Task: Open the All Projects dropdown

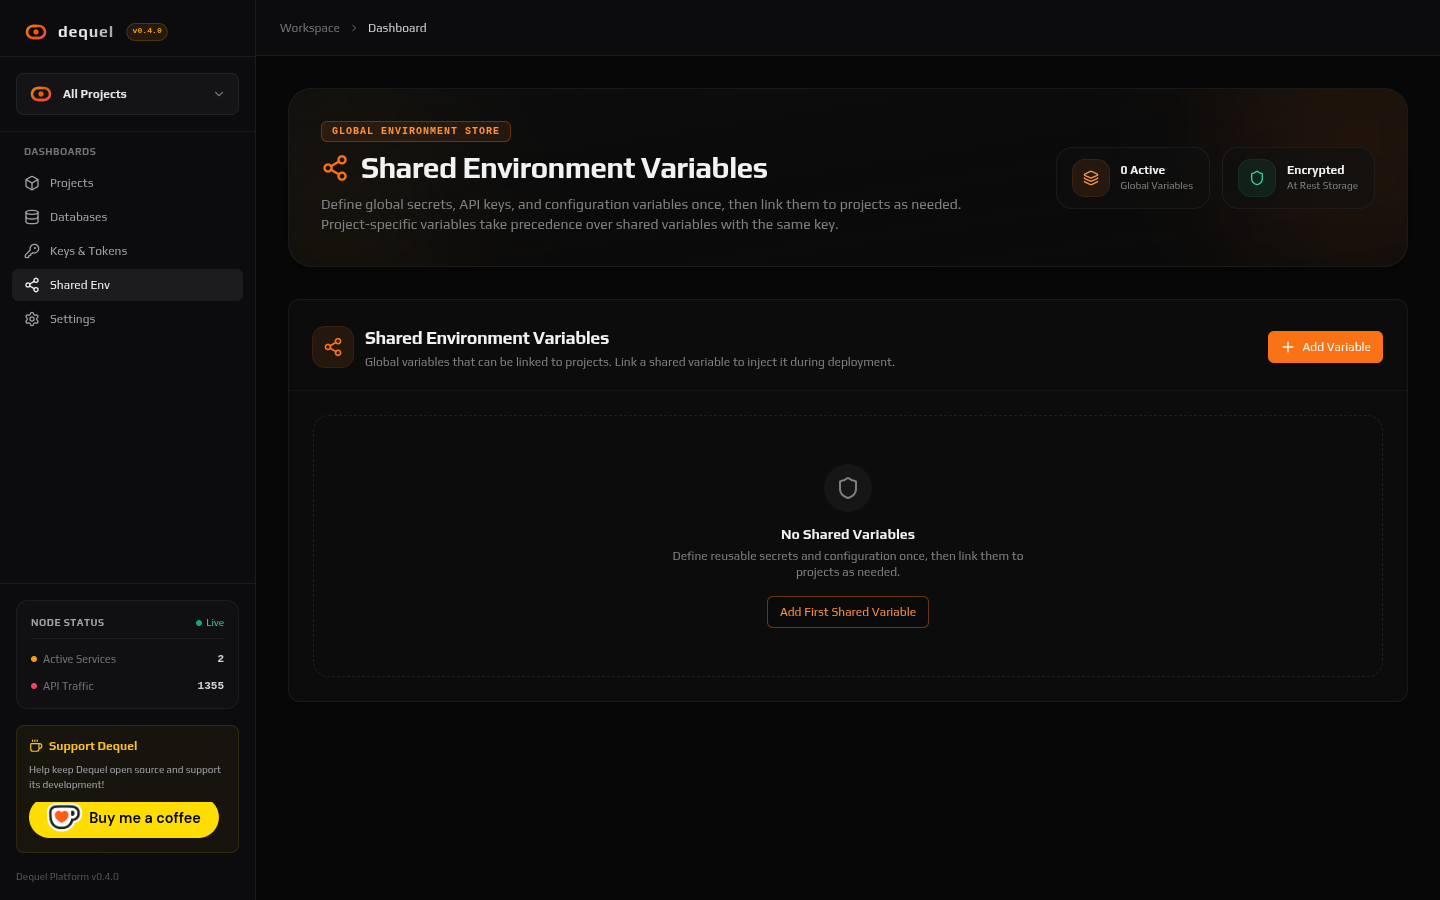Action: pos(127,94)
